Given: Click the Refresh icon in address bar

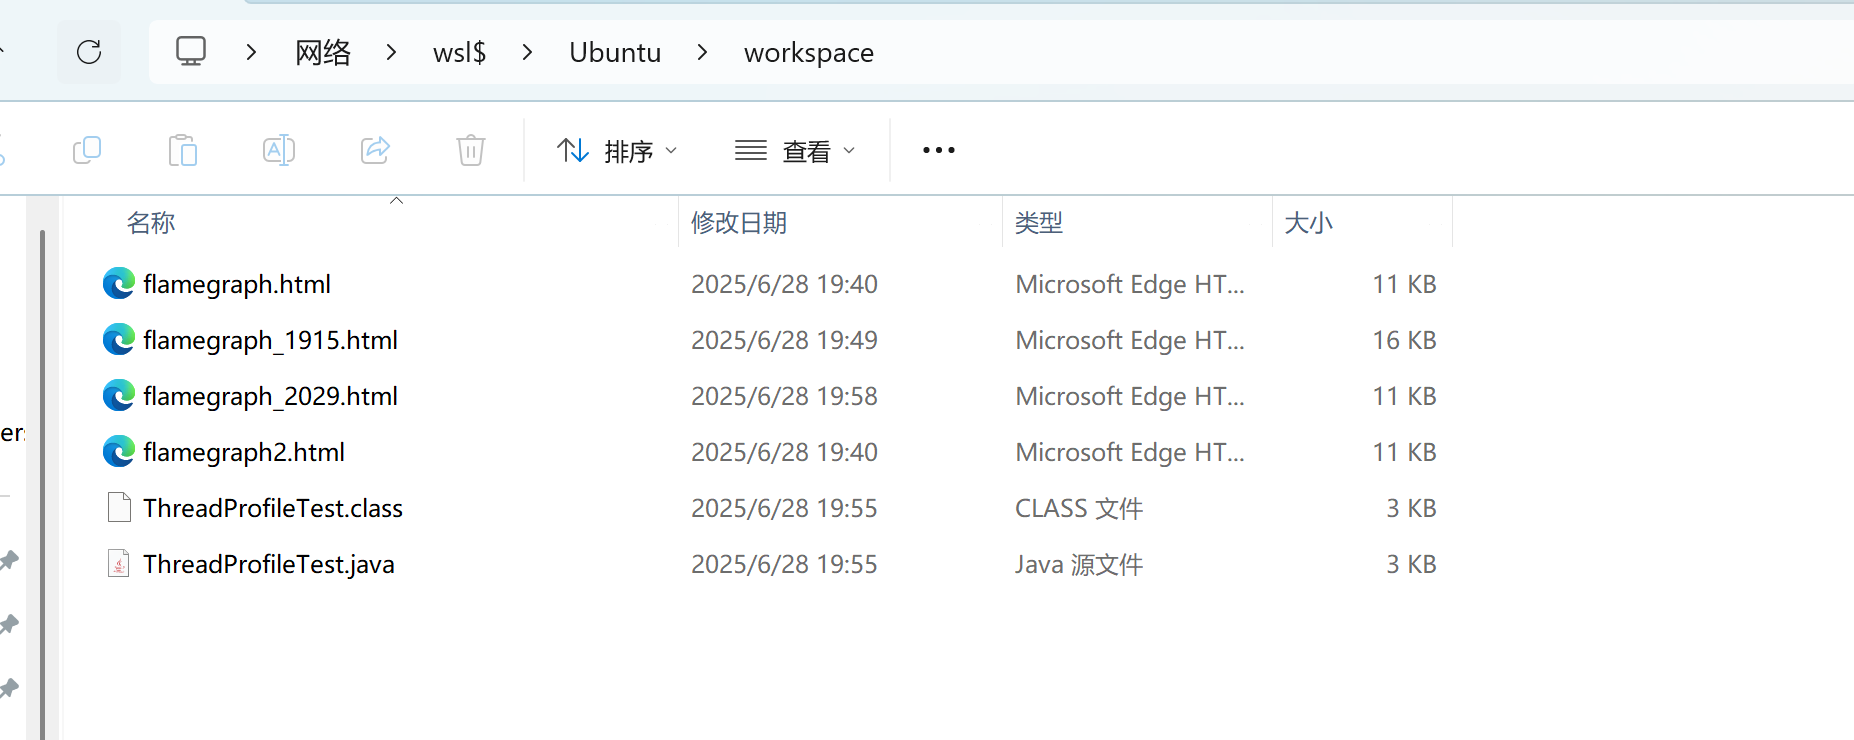Looking at the screenshot, I should (x=89, y=52).
